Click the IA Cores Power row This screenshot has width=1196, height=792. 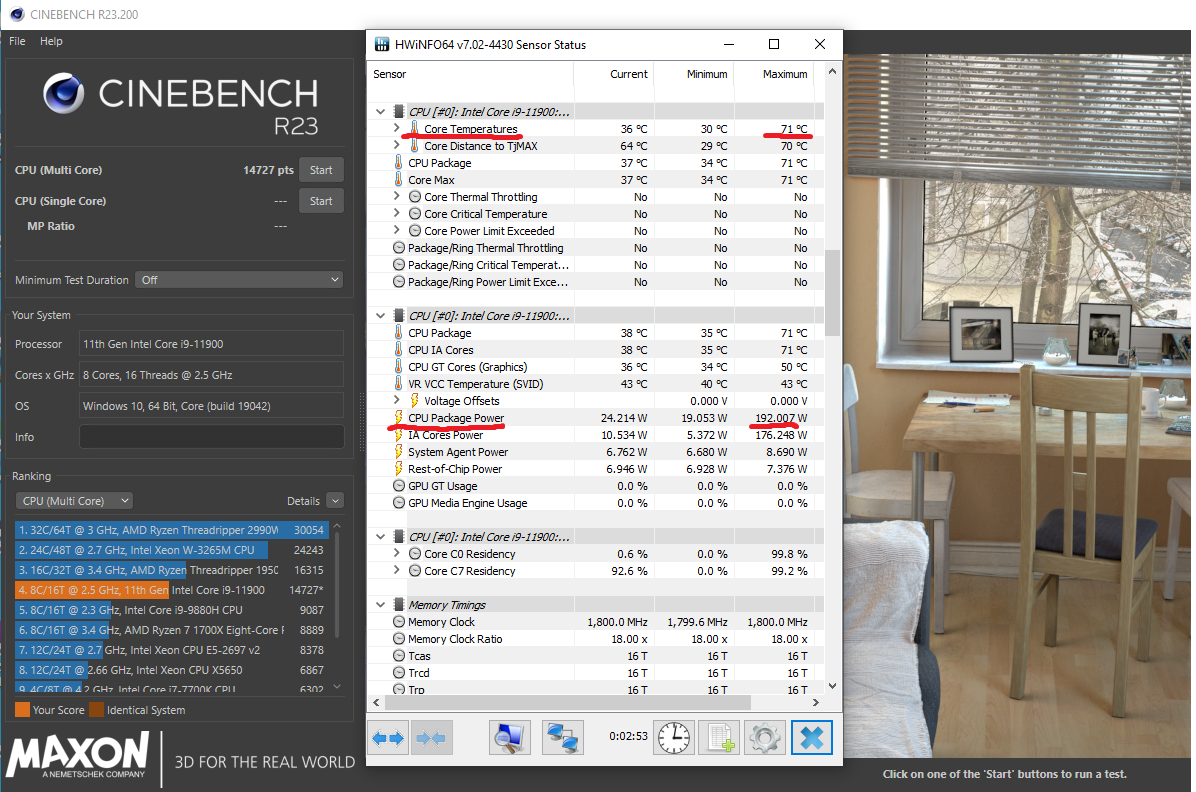coord(595,435)
